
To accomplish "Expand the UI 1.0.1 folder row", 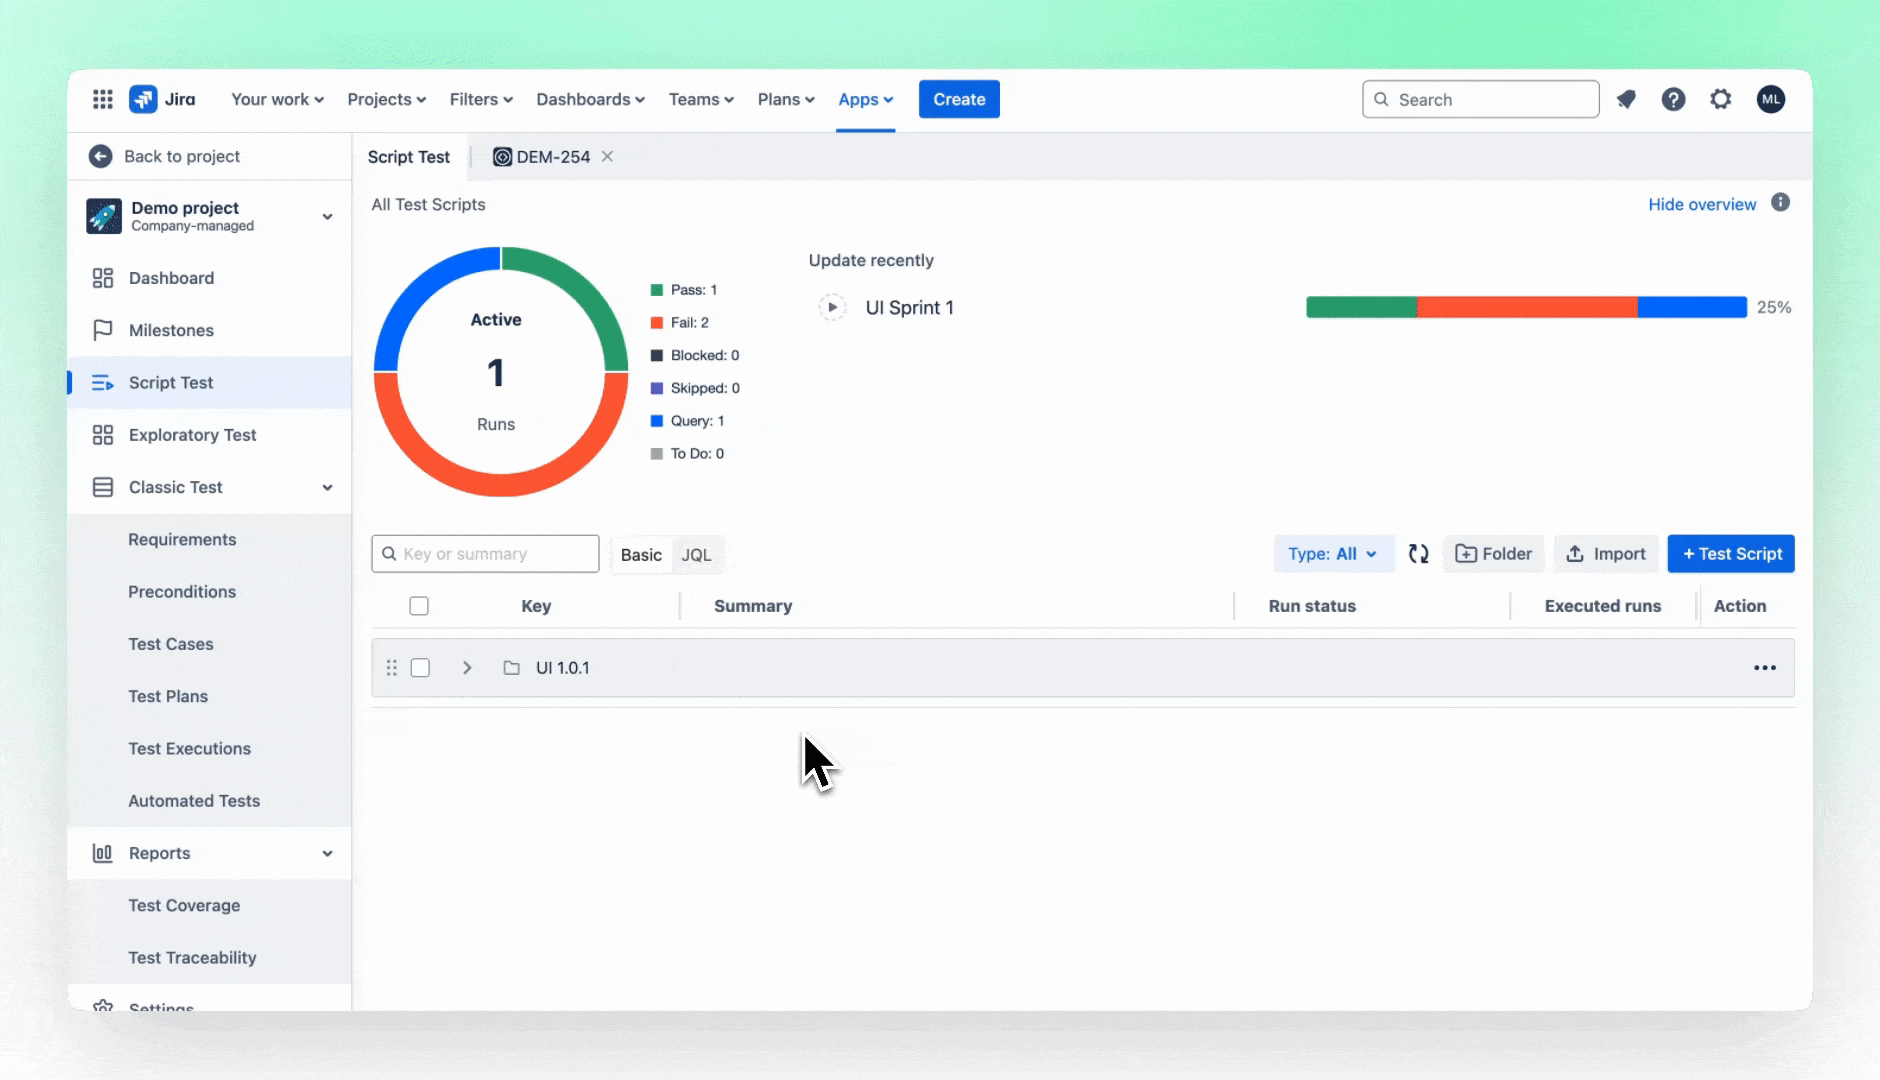I will [466, 667].
